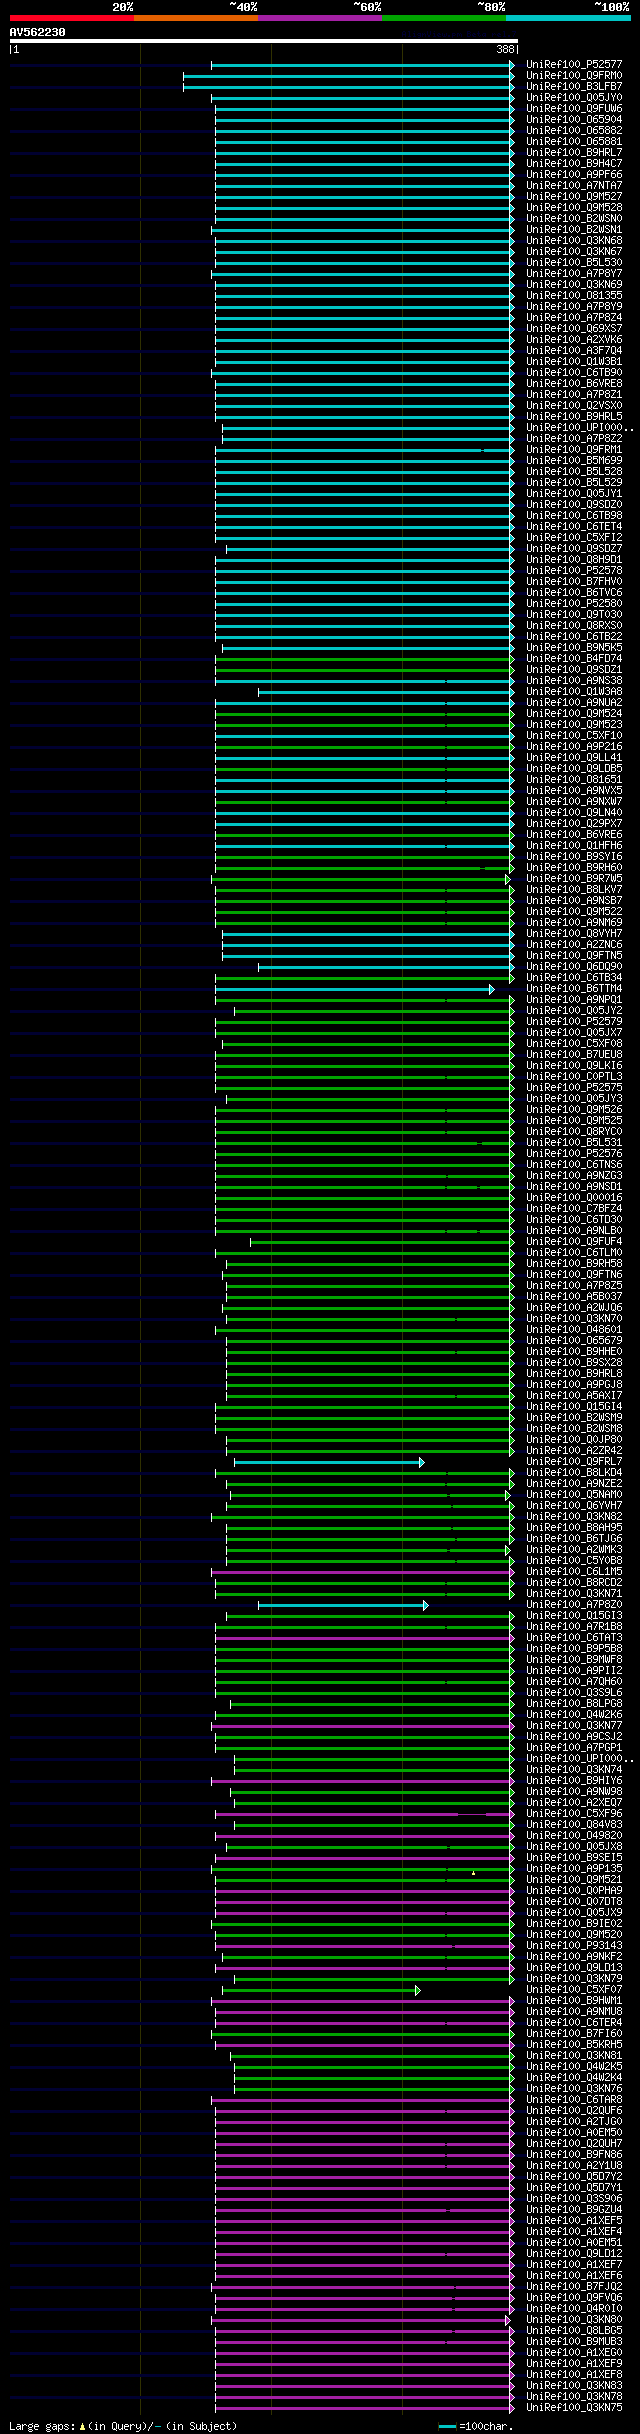Click the short cyan bar for UniRef100_A7P8Z0

coord(343,1605)
